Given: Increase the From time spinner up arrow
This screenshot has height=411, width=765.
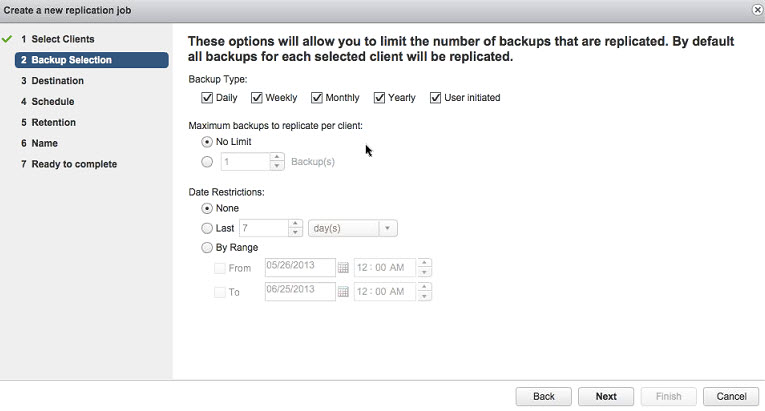Looking at the screenshot, I should coord(424,263).
